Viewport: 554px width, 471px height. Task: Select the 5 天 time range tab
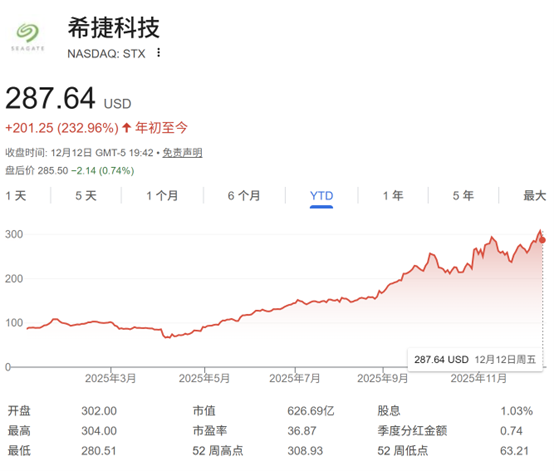[x=86, y=196]
